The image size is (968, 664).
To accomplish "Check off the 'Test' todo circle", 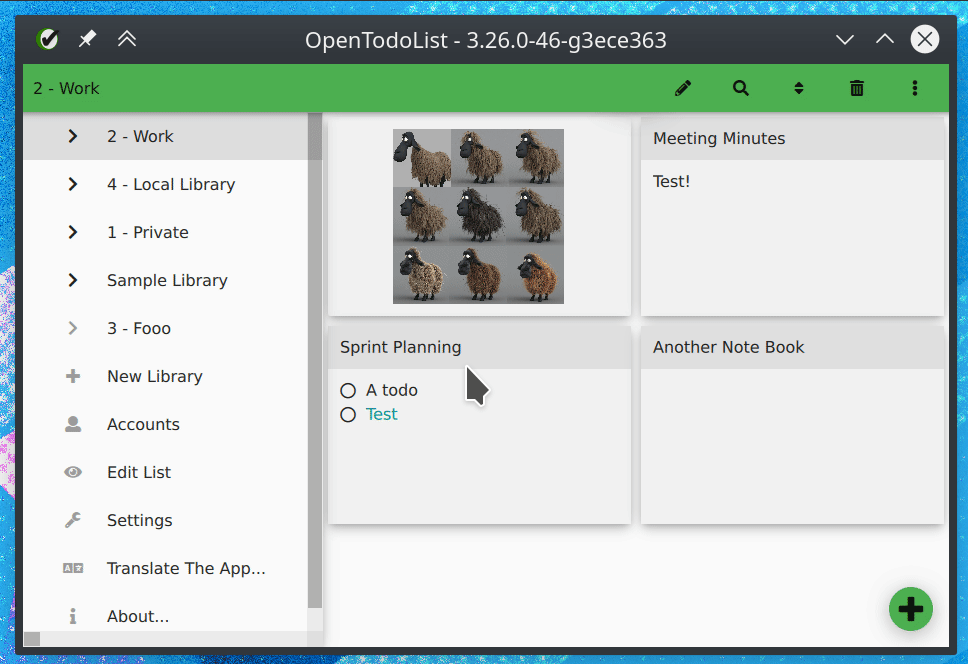I will pyautogui.click(x=348, y=415).
